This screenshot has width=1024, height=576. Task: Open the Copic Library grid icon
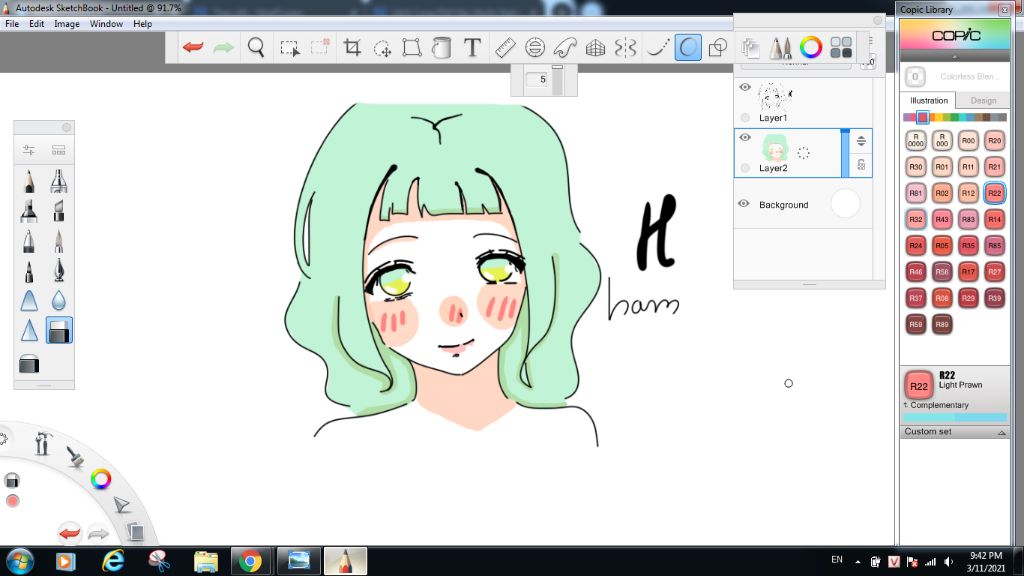pyautogui.click(x=841, y=48)
